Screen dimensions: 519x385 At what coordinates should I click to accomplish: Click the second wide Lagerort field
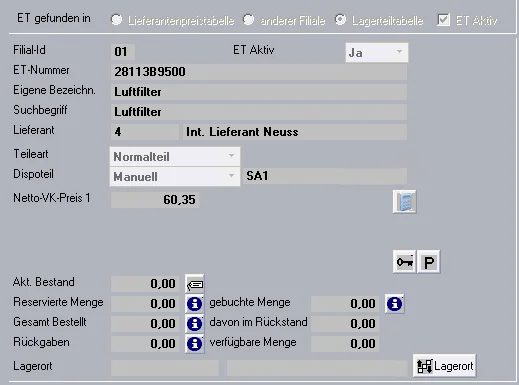(x=317, y=368)
